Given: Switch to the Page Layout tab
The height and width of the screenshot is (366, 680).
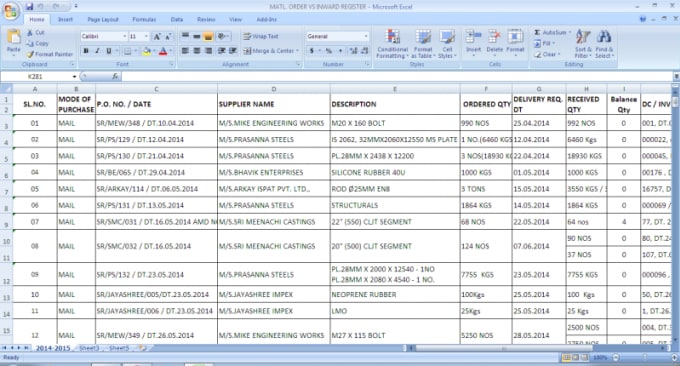Looking at the screenshot, I should click(x=103, y=20).
